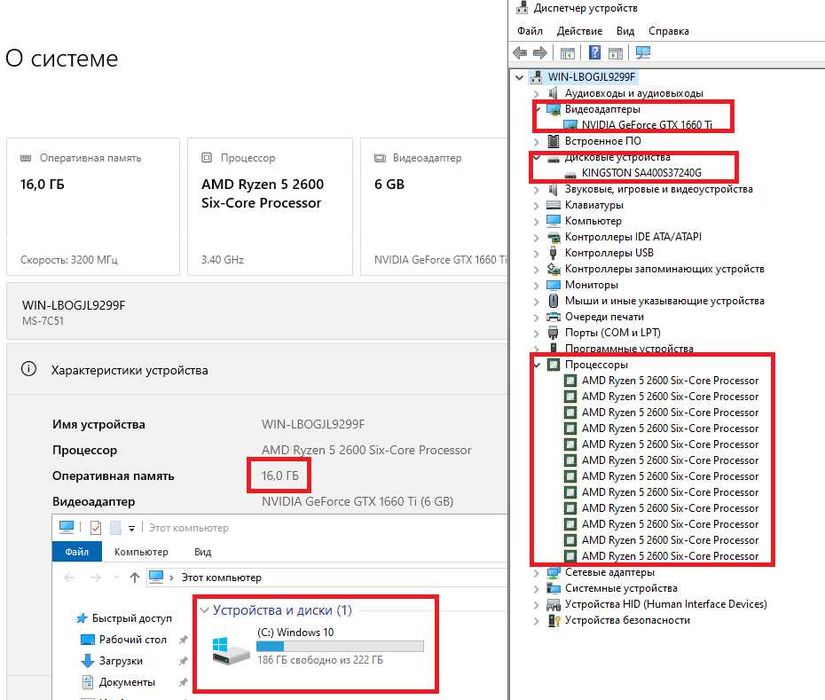Open the Файл menu in Device Manager
The height and width of the screenshot is (700, 825).
click(x=530, y=31)
